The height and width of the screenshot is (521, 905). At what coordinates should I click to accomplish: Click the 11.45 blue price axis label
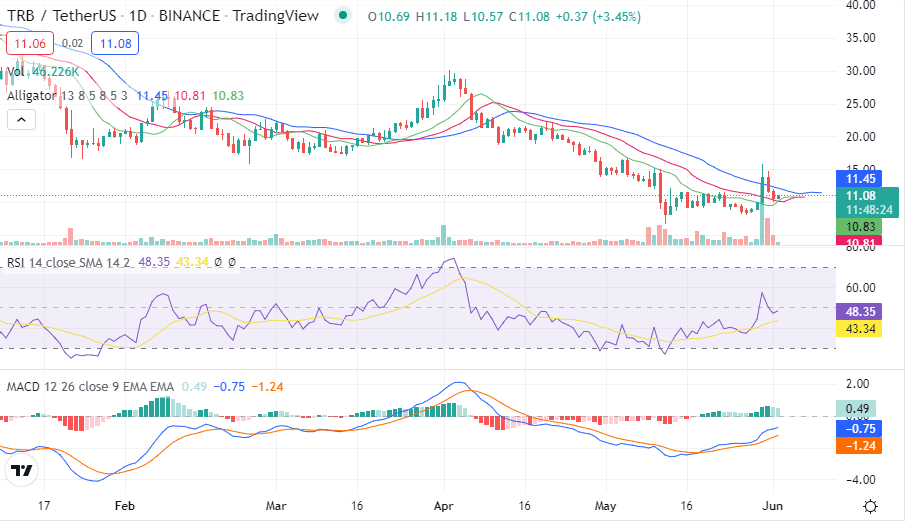pyautogui.click(x=860, y=179)
